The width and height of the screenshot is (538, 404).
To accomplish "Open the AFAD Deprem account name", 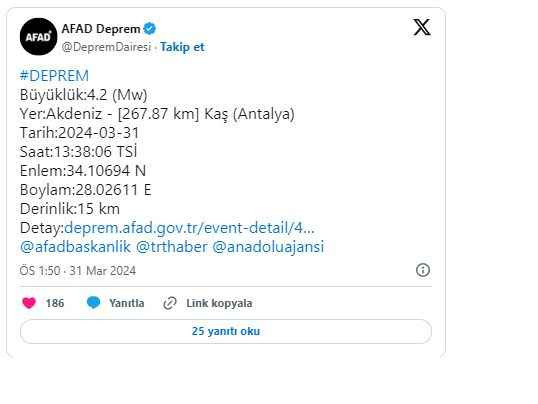I will [101, 29].
